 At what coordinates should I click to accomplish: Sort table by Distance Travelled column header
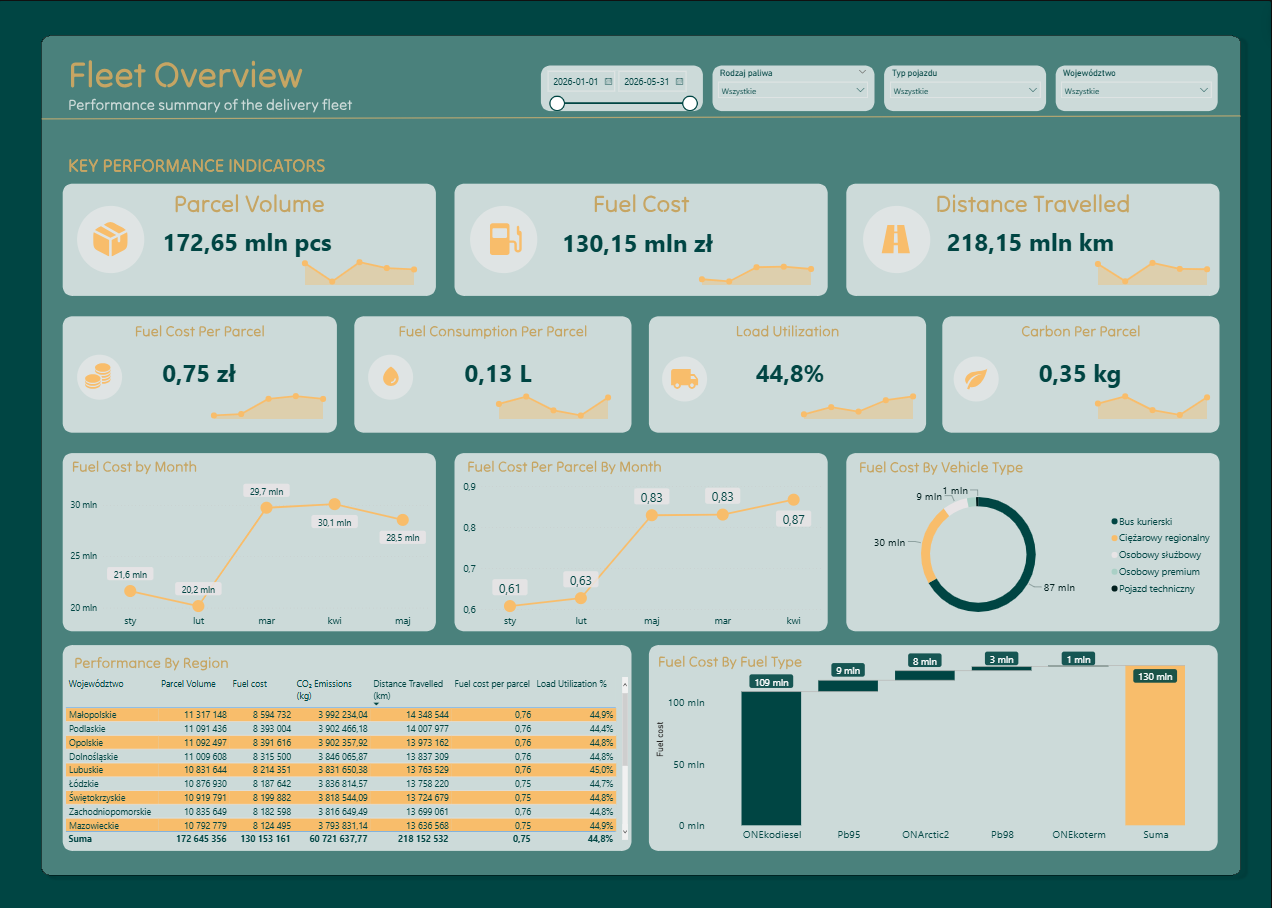[408, 689]
